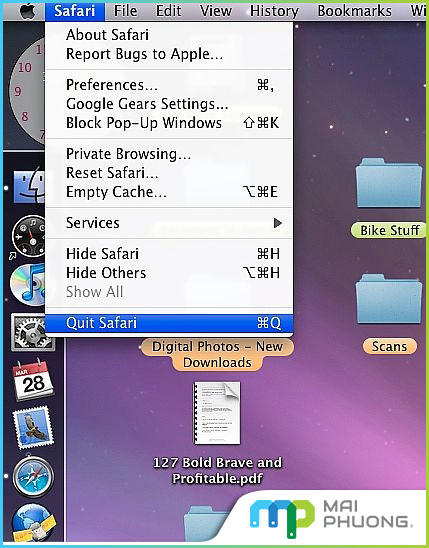Click the 127 Bold Brave and Profitable.pdf filename

click(217, 470)
